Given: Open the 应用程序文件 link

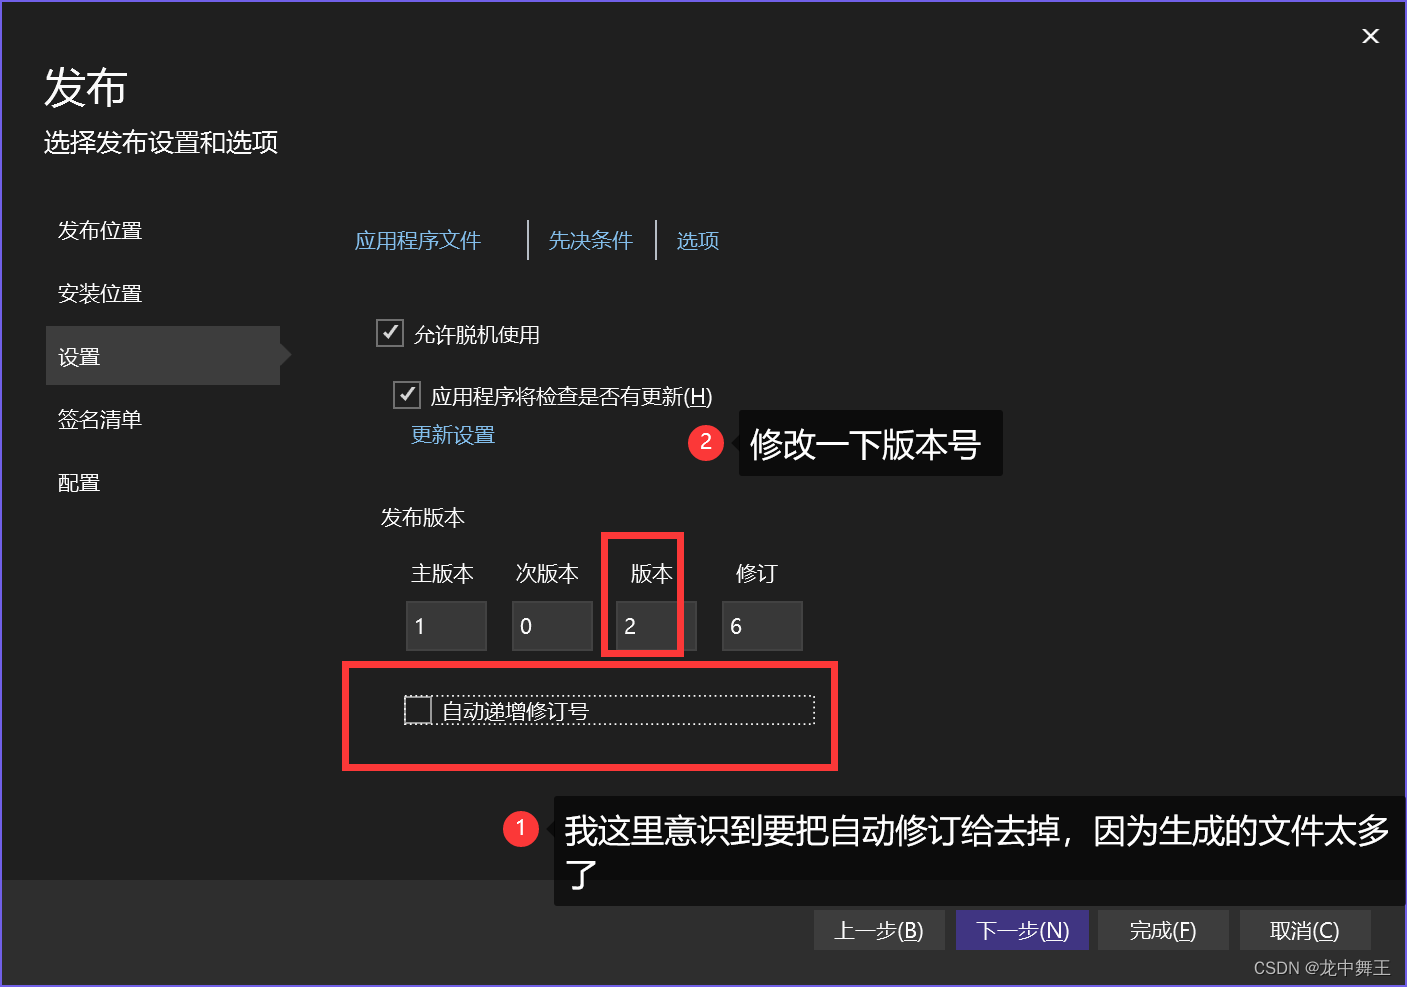Looking at the screenshot, I should tap(418, 241).
